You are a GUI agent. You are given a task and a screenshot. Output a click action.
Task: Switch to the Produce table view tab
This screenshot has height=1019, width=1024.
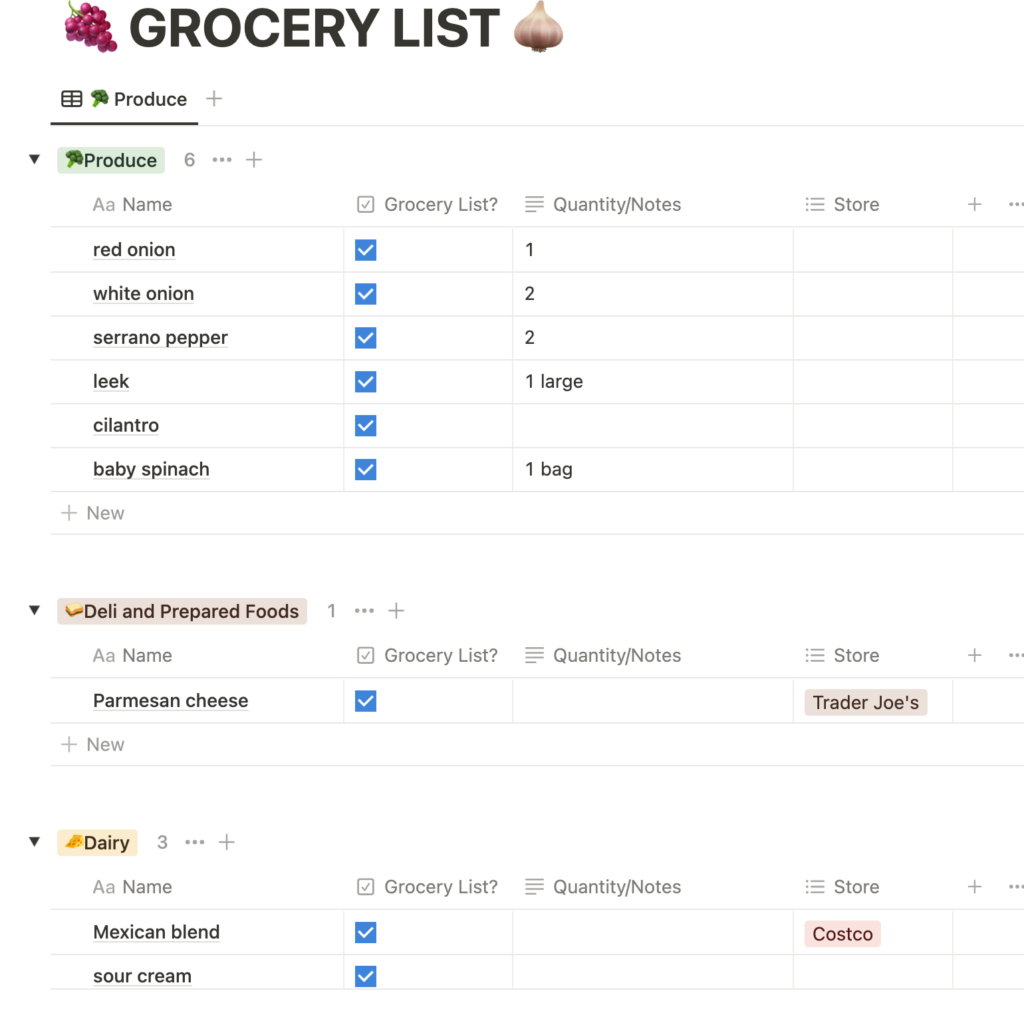coord(125,99)
